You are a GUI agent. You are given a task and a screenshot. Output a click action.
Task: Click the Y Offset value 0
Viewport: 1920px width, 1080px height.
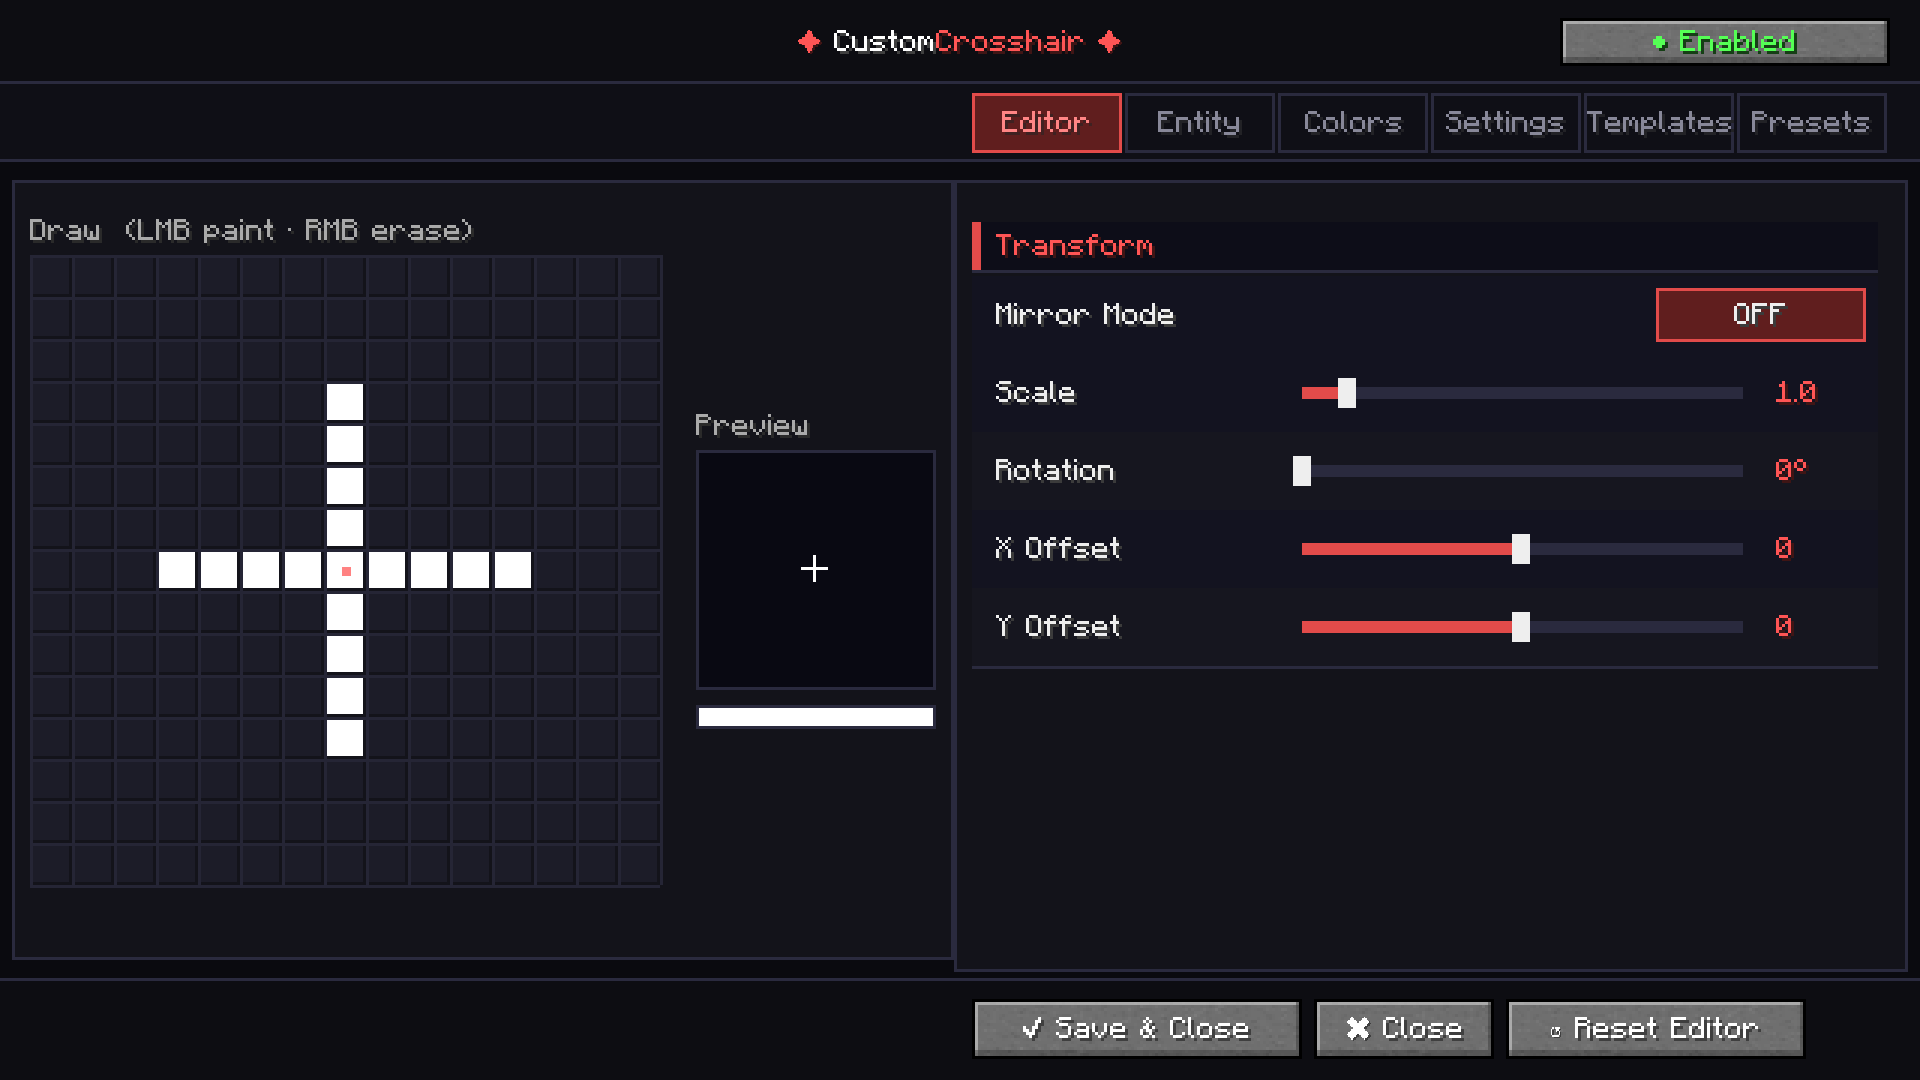[x=1783, y=627]
